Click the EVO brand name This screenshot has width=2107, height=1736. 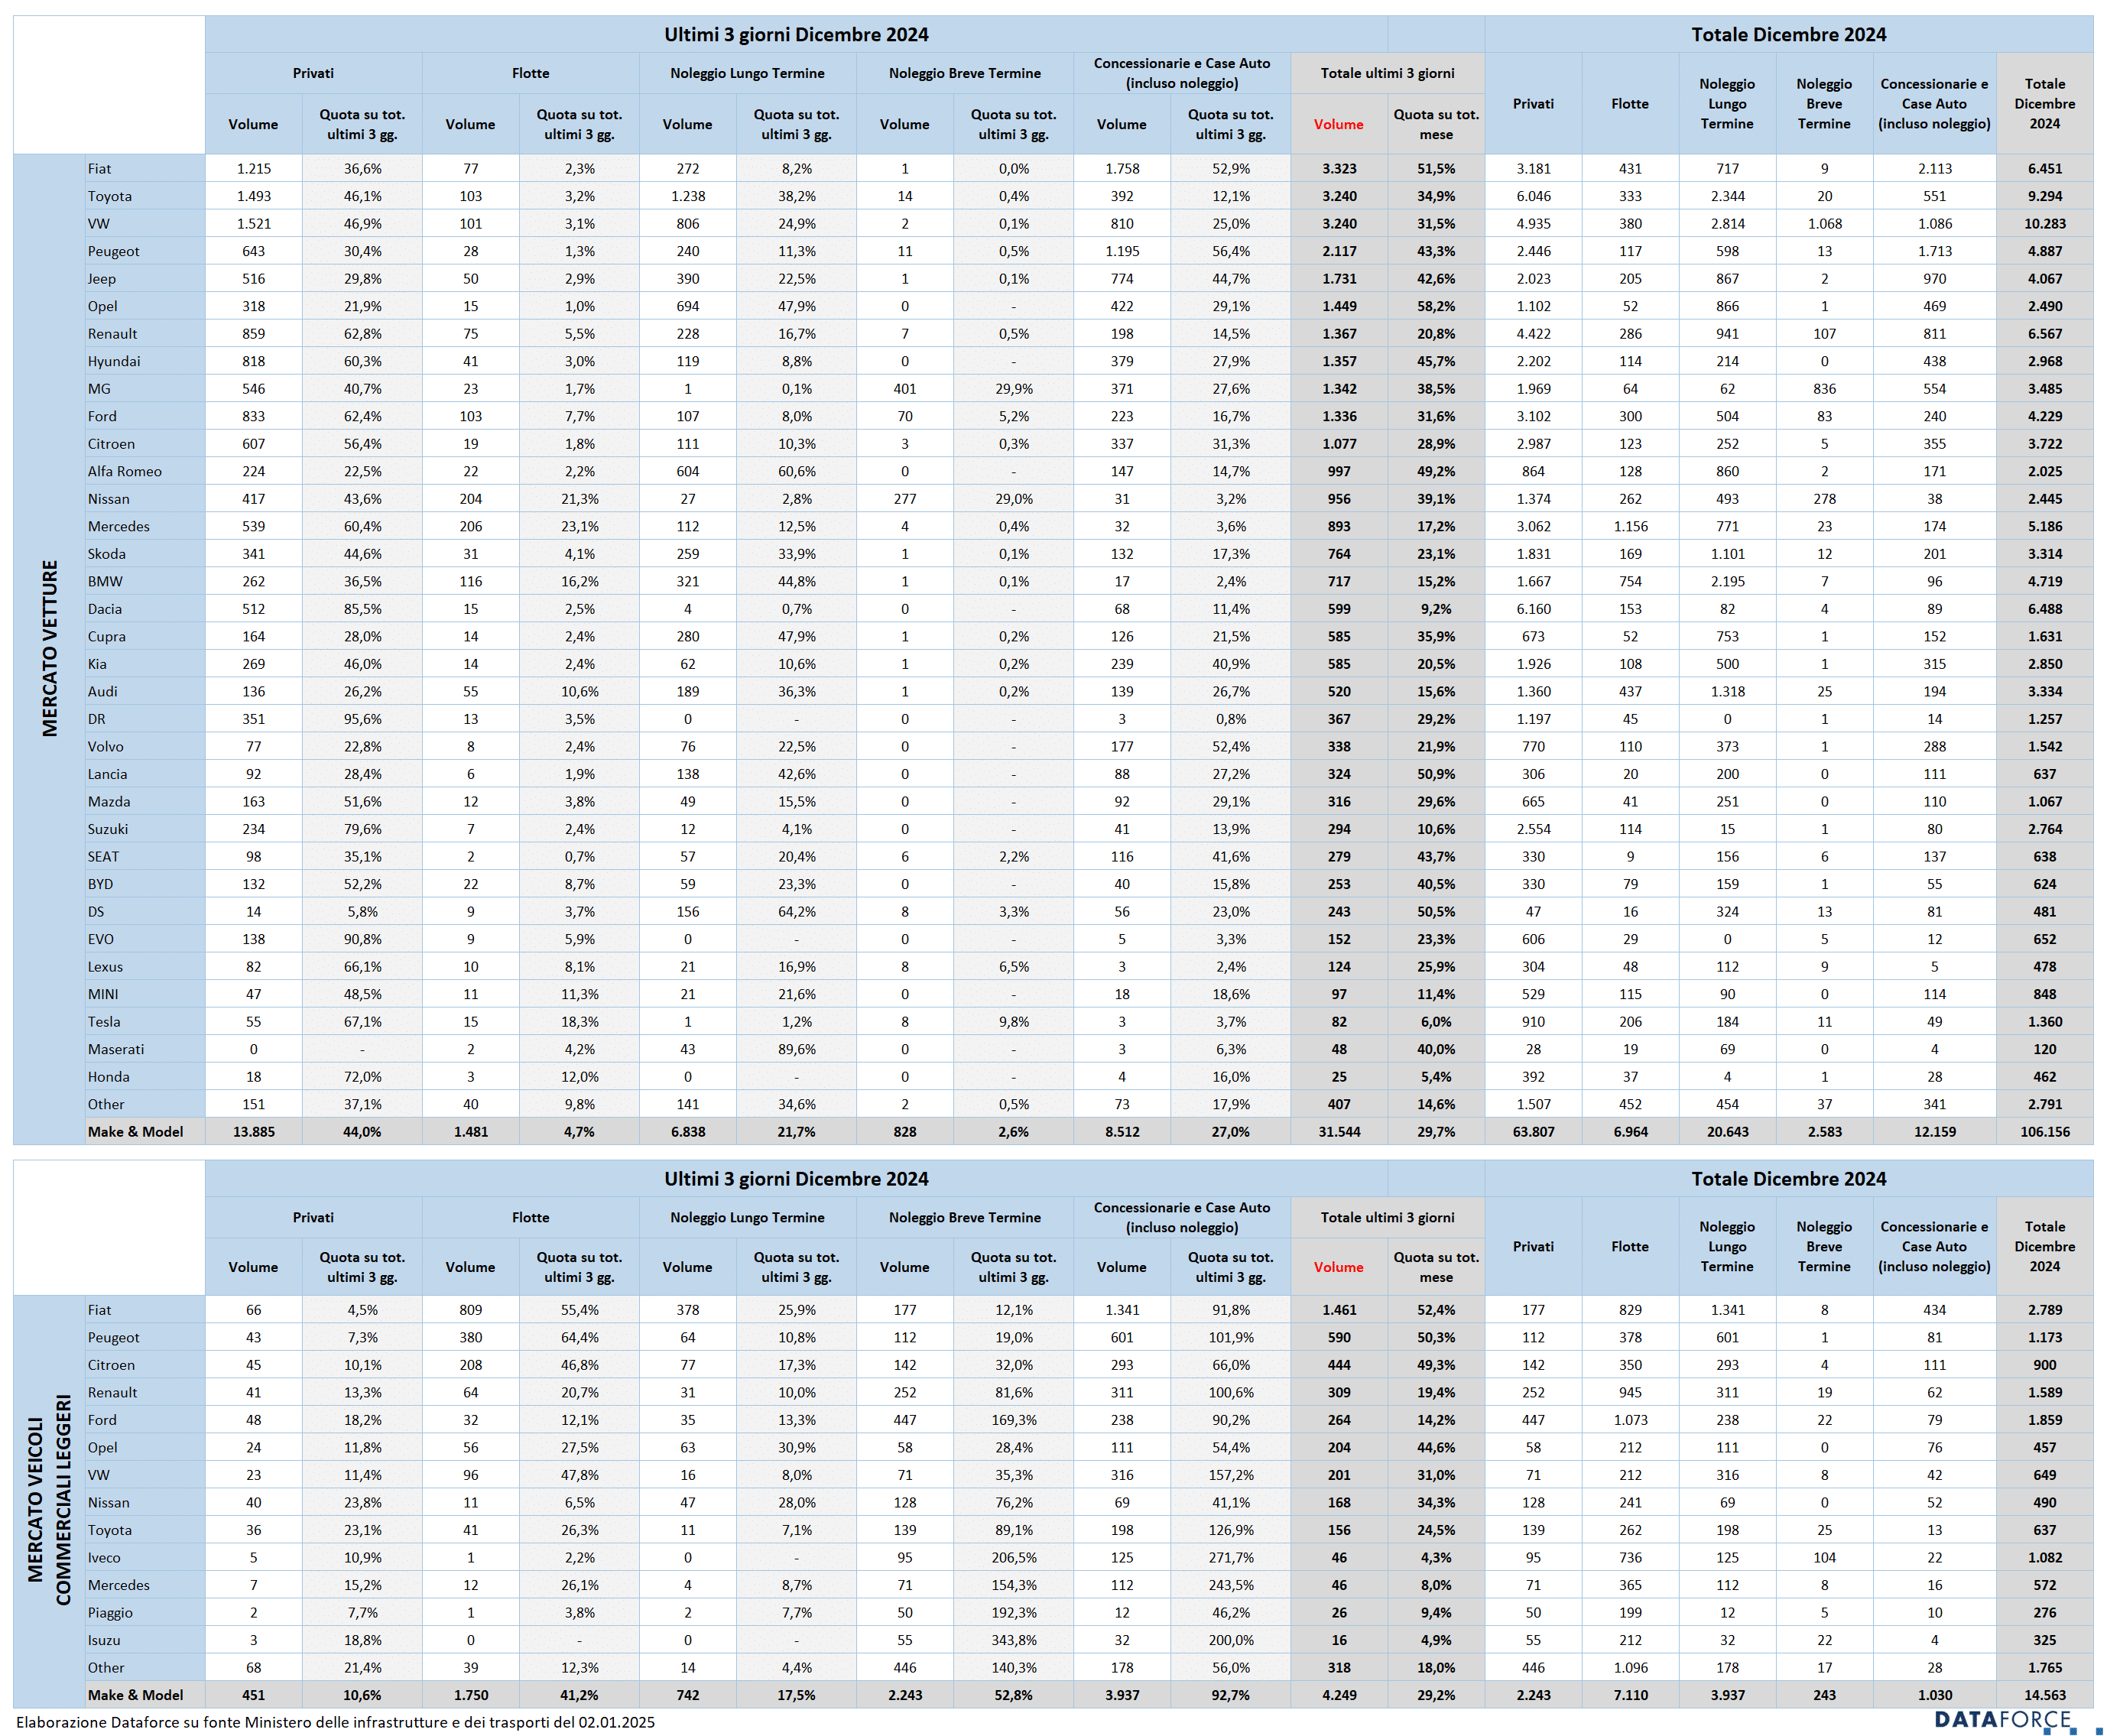tap(101, 939)
